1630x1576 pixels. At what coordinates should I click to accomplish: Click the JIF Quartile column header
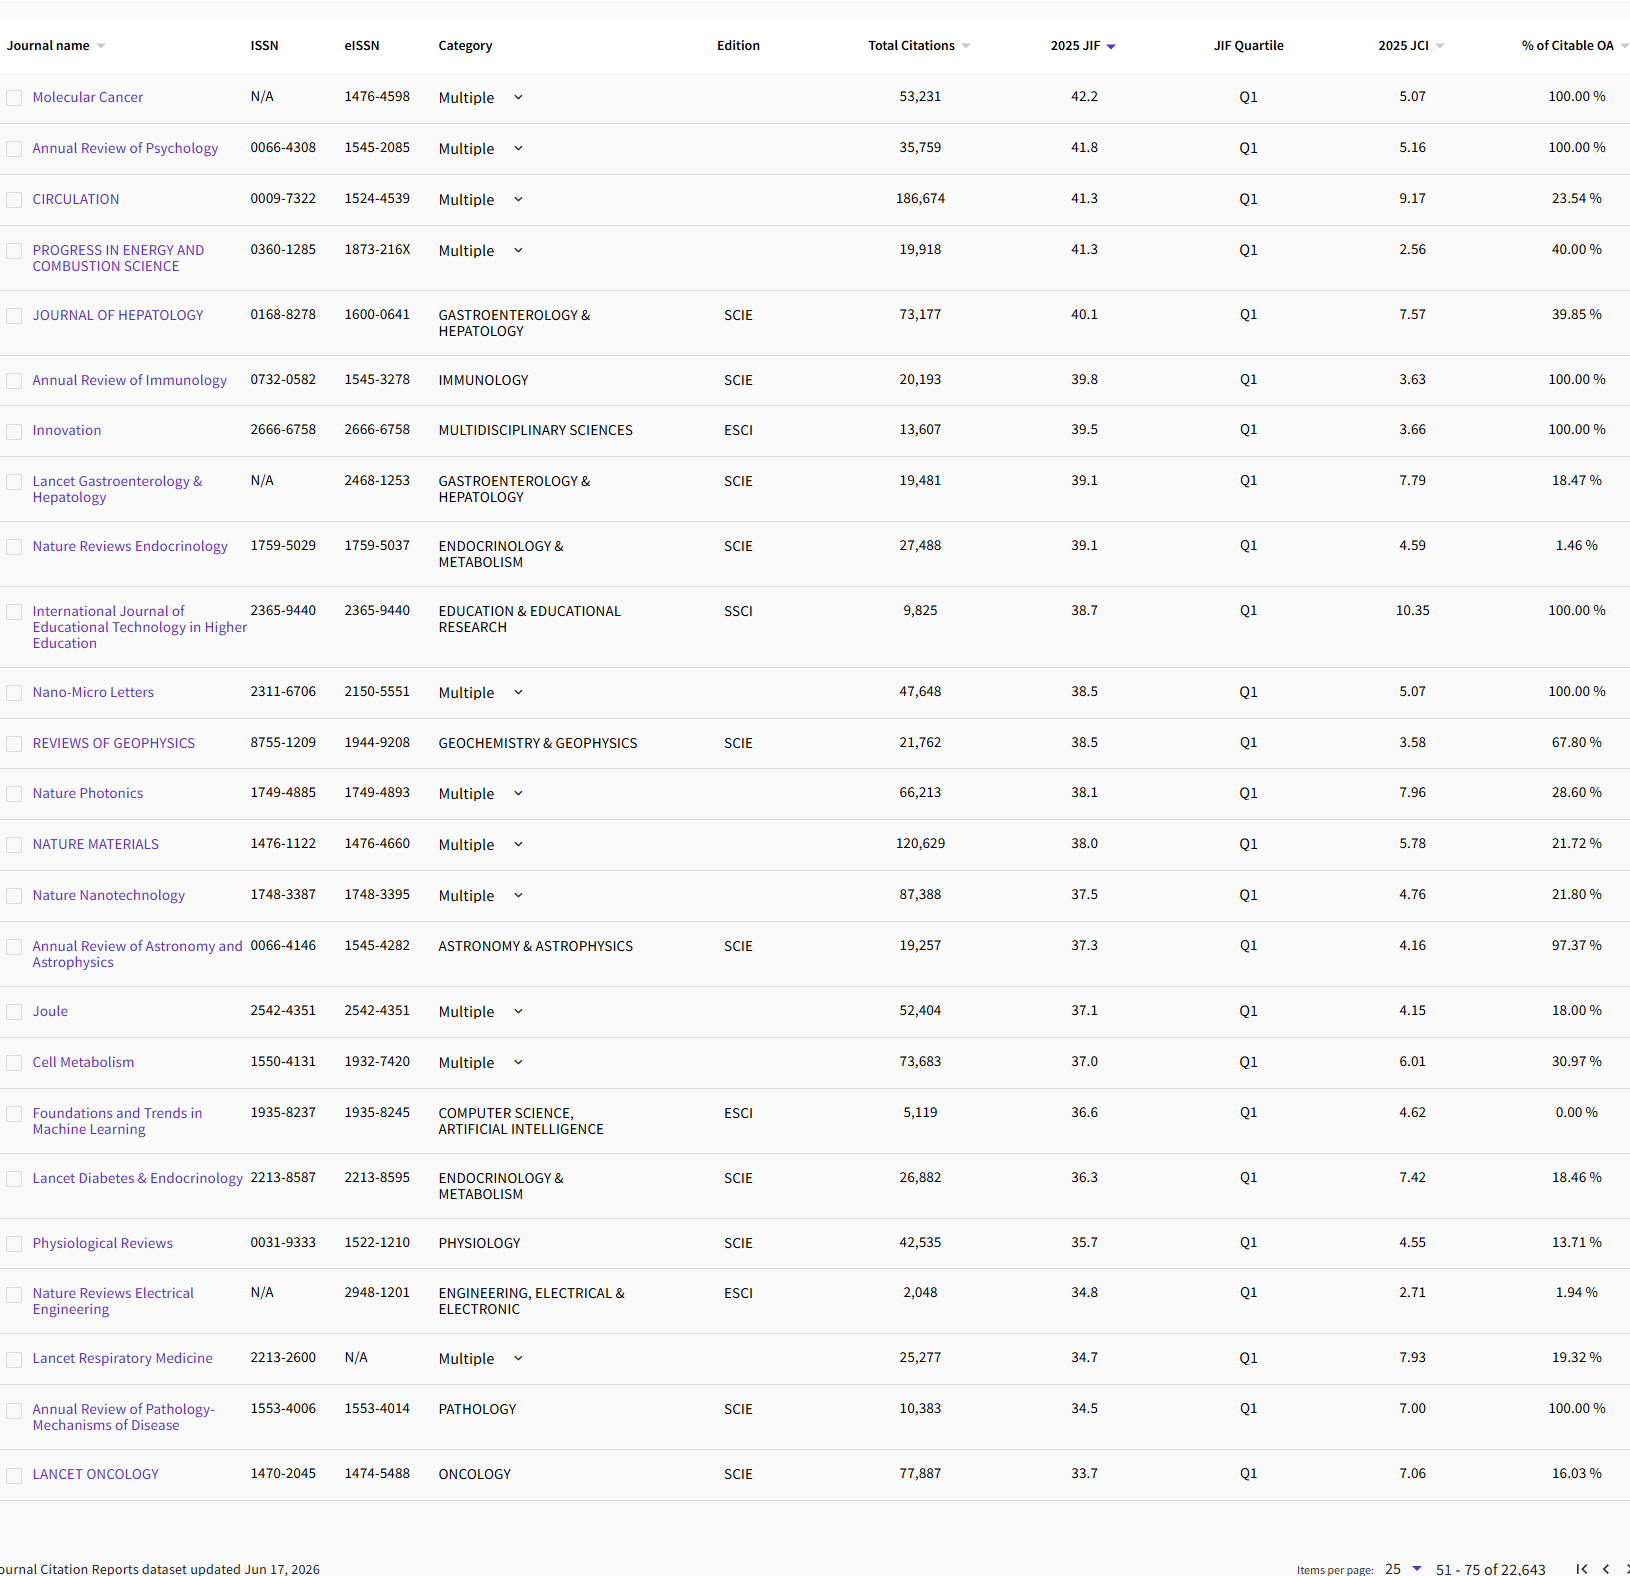pos(1249,46)
